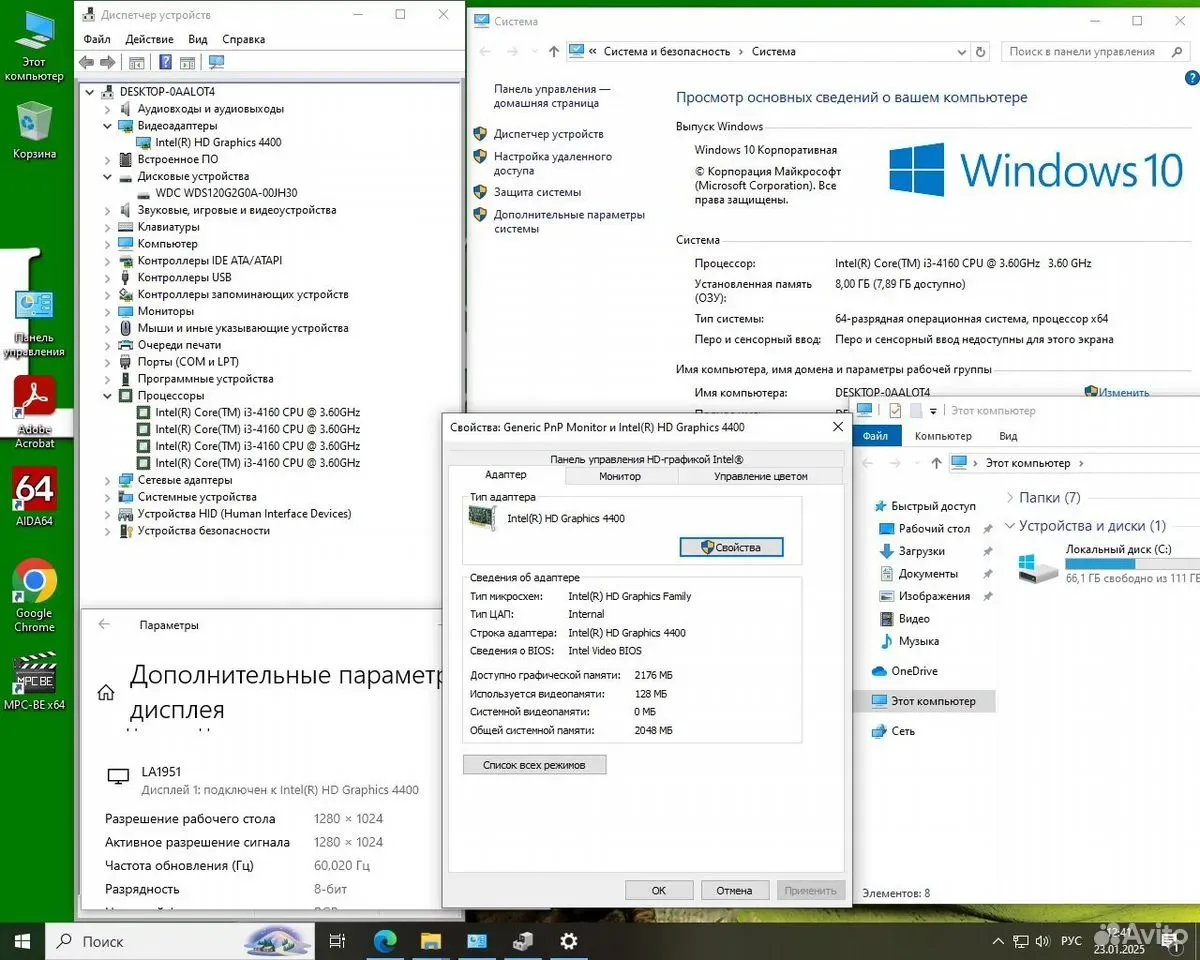The height and width of the screenshot is (960, 1200).
Task: Show hidden tray icons chevron
Action: point(997,941)
